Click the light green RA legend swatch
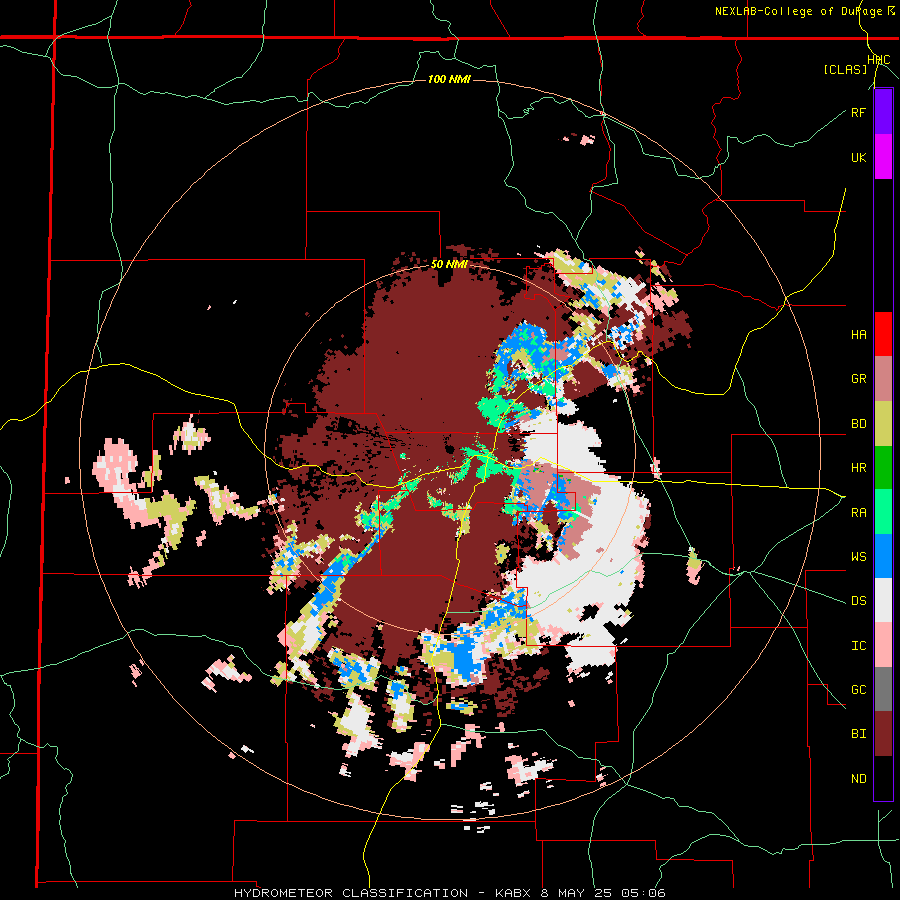 (x=883, y=512)
